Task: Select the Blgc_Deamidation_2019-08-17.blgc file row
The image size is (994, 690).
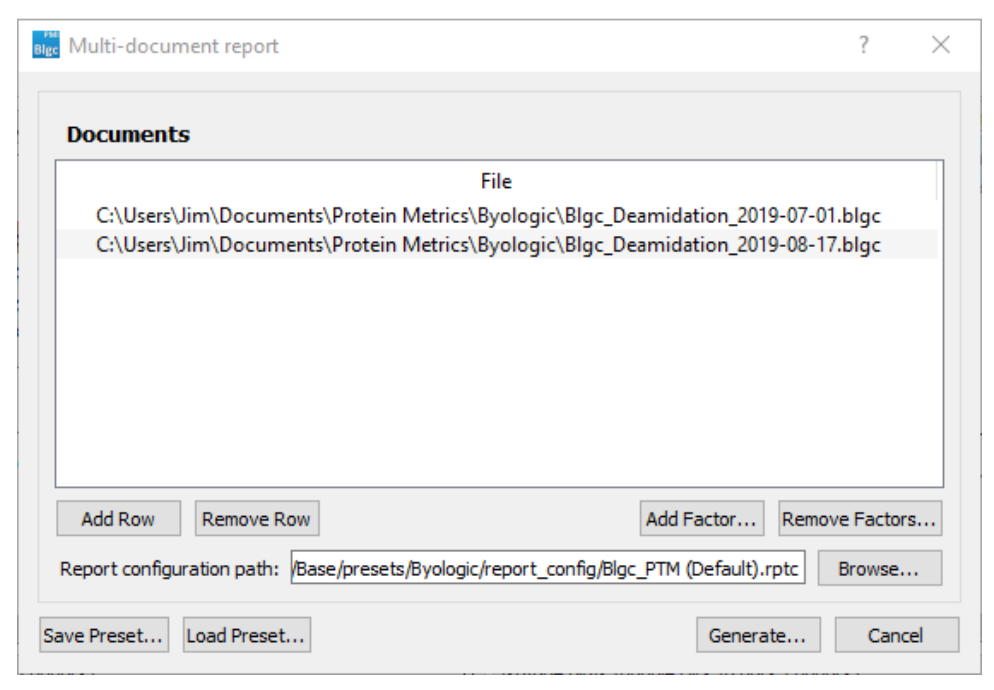Action: click(496, 245)
